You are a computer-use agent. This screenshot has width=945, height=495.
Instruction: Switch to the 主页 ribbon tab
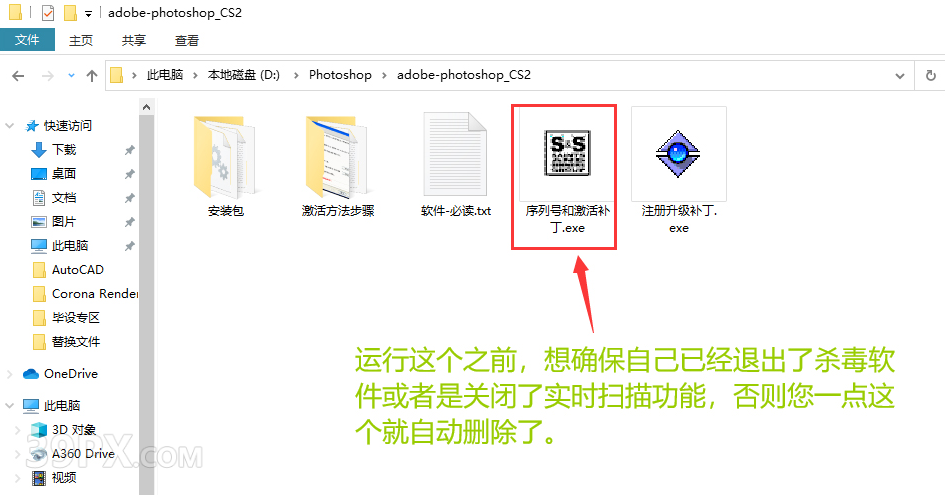[81, 40]
